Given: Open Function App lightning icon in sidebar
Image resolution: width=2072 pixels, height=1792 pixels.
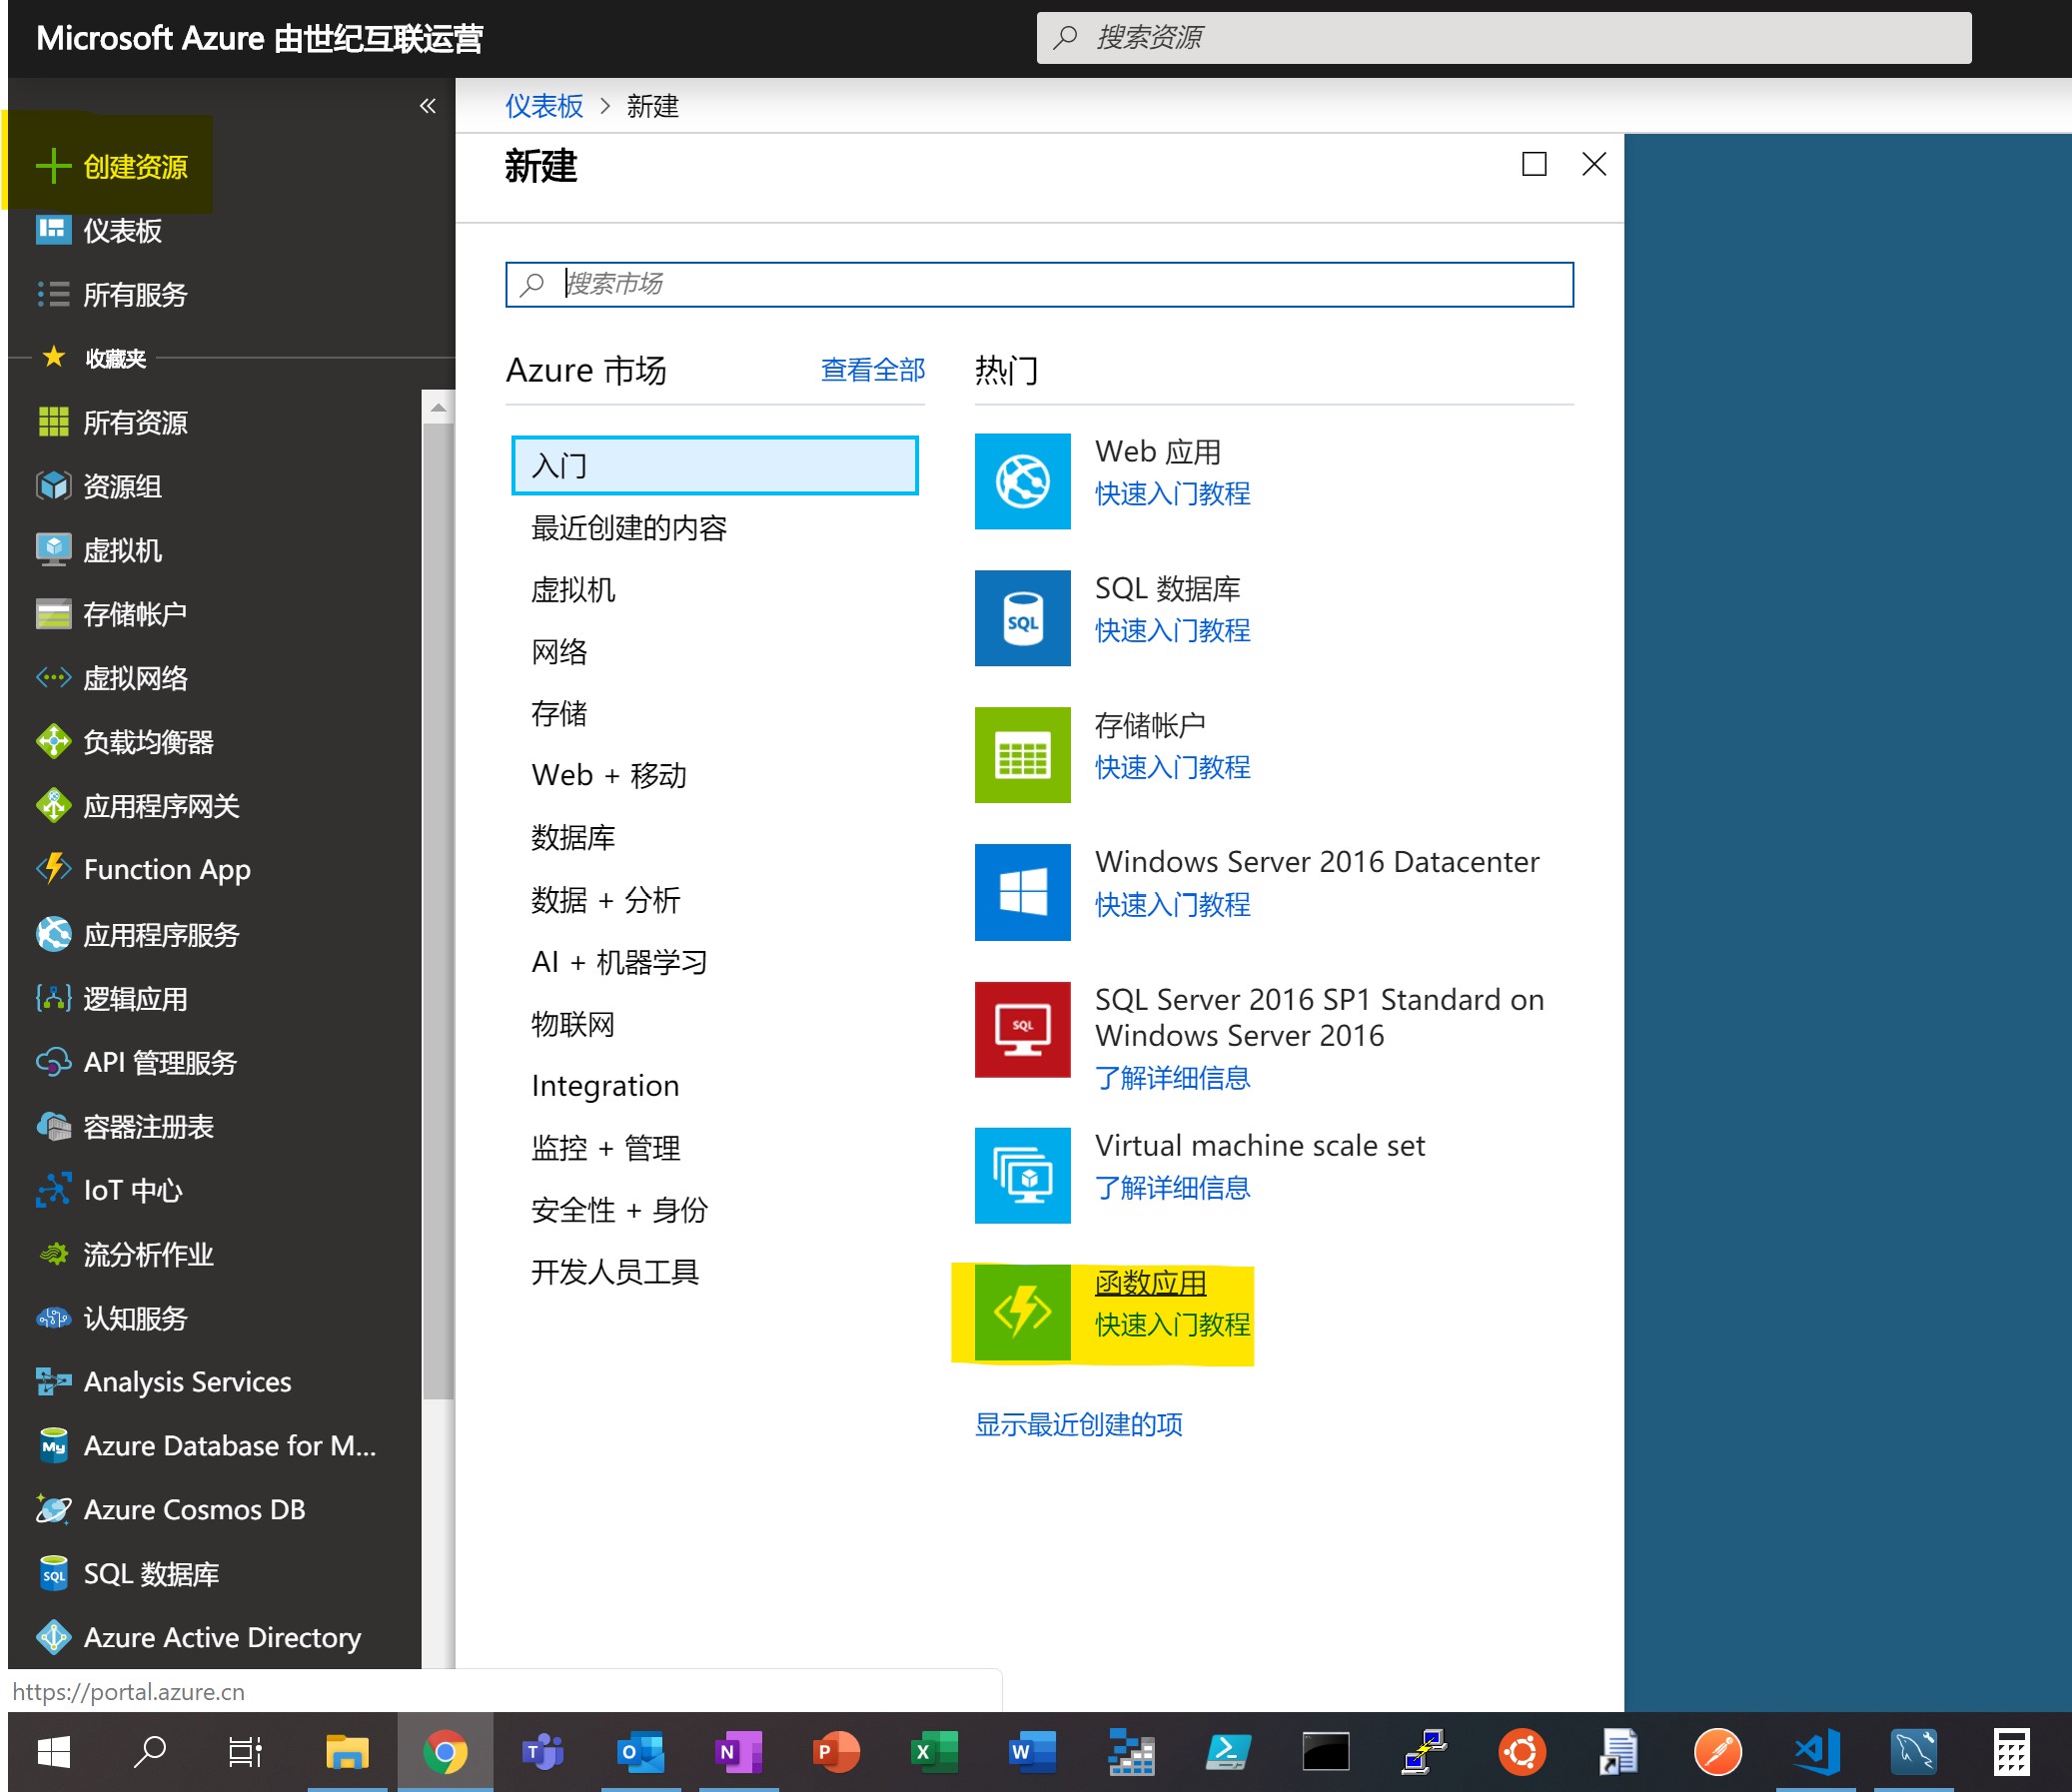Looking at the screenshot, I should pos(53,869).
